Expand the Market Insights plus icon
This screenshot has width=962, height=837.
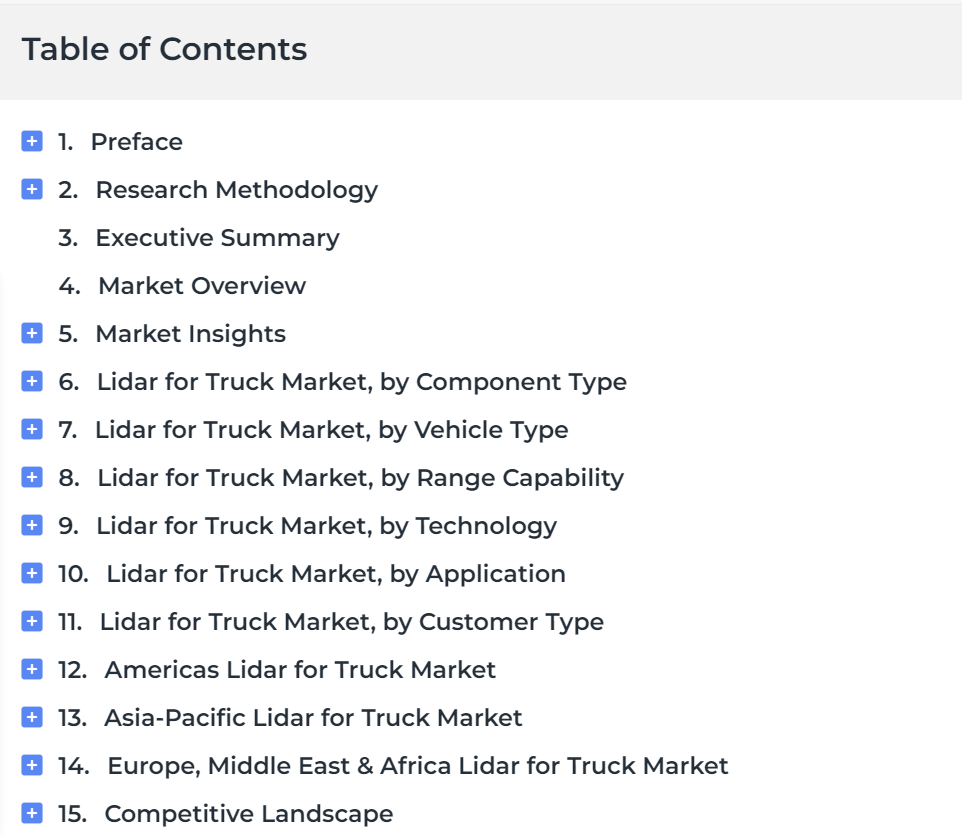coord(32,333)
